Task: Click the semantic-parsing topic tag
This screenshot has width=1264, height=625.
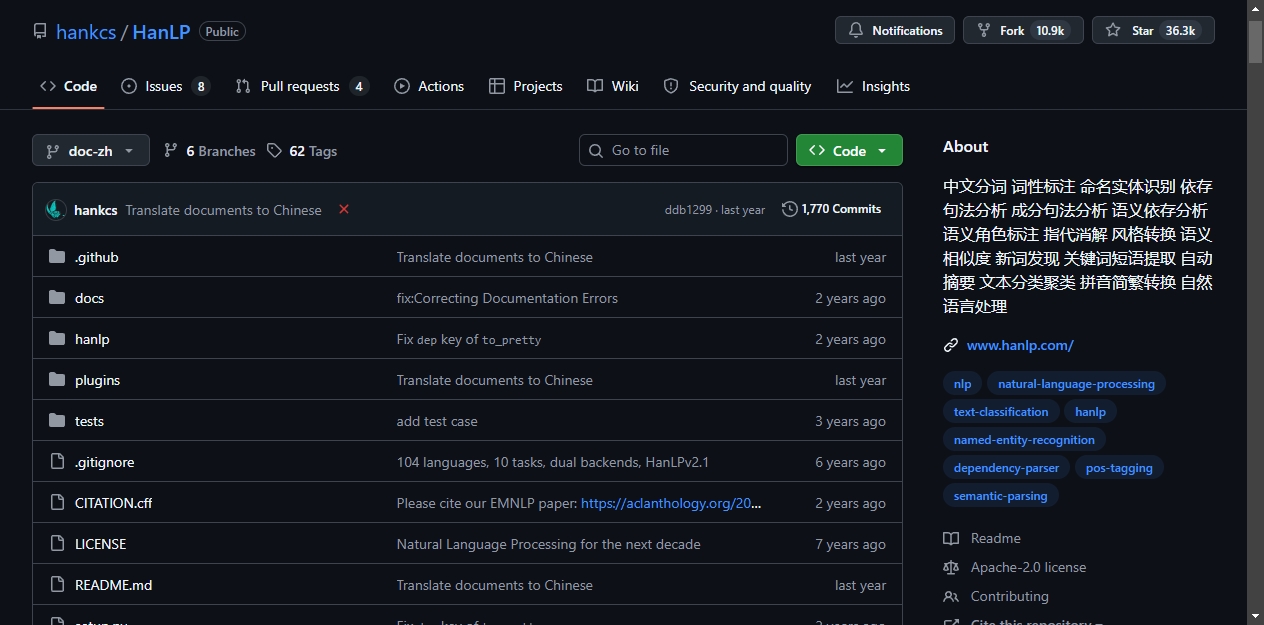Action: 1001,496
